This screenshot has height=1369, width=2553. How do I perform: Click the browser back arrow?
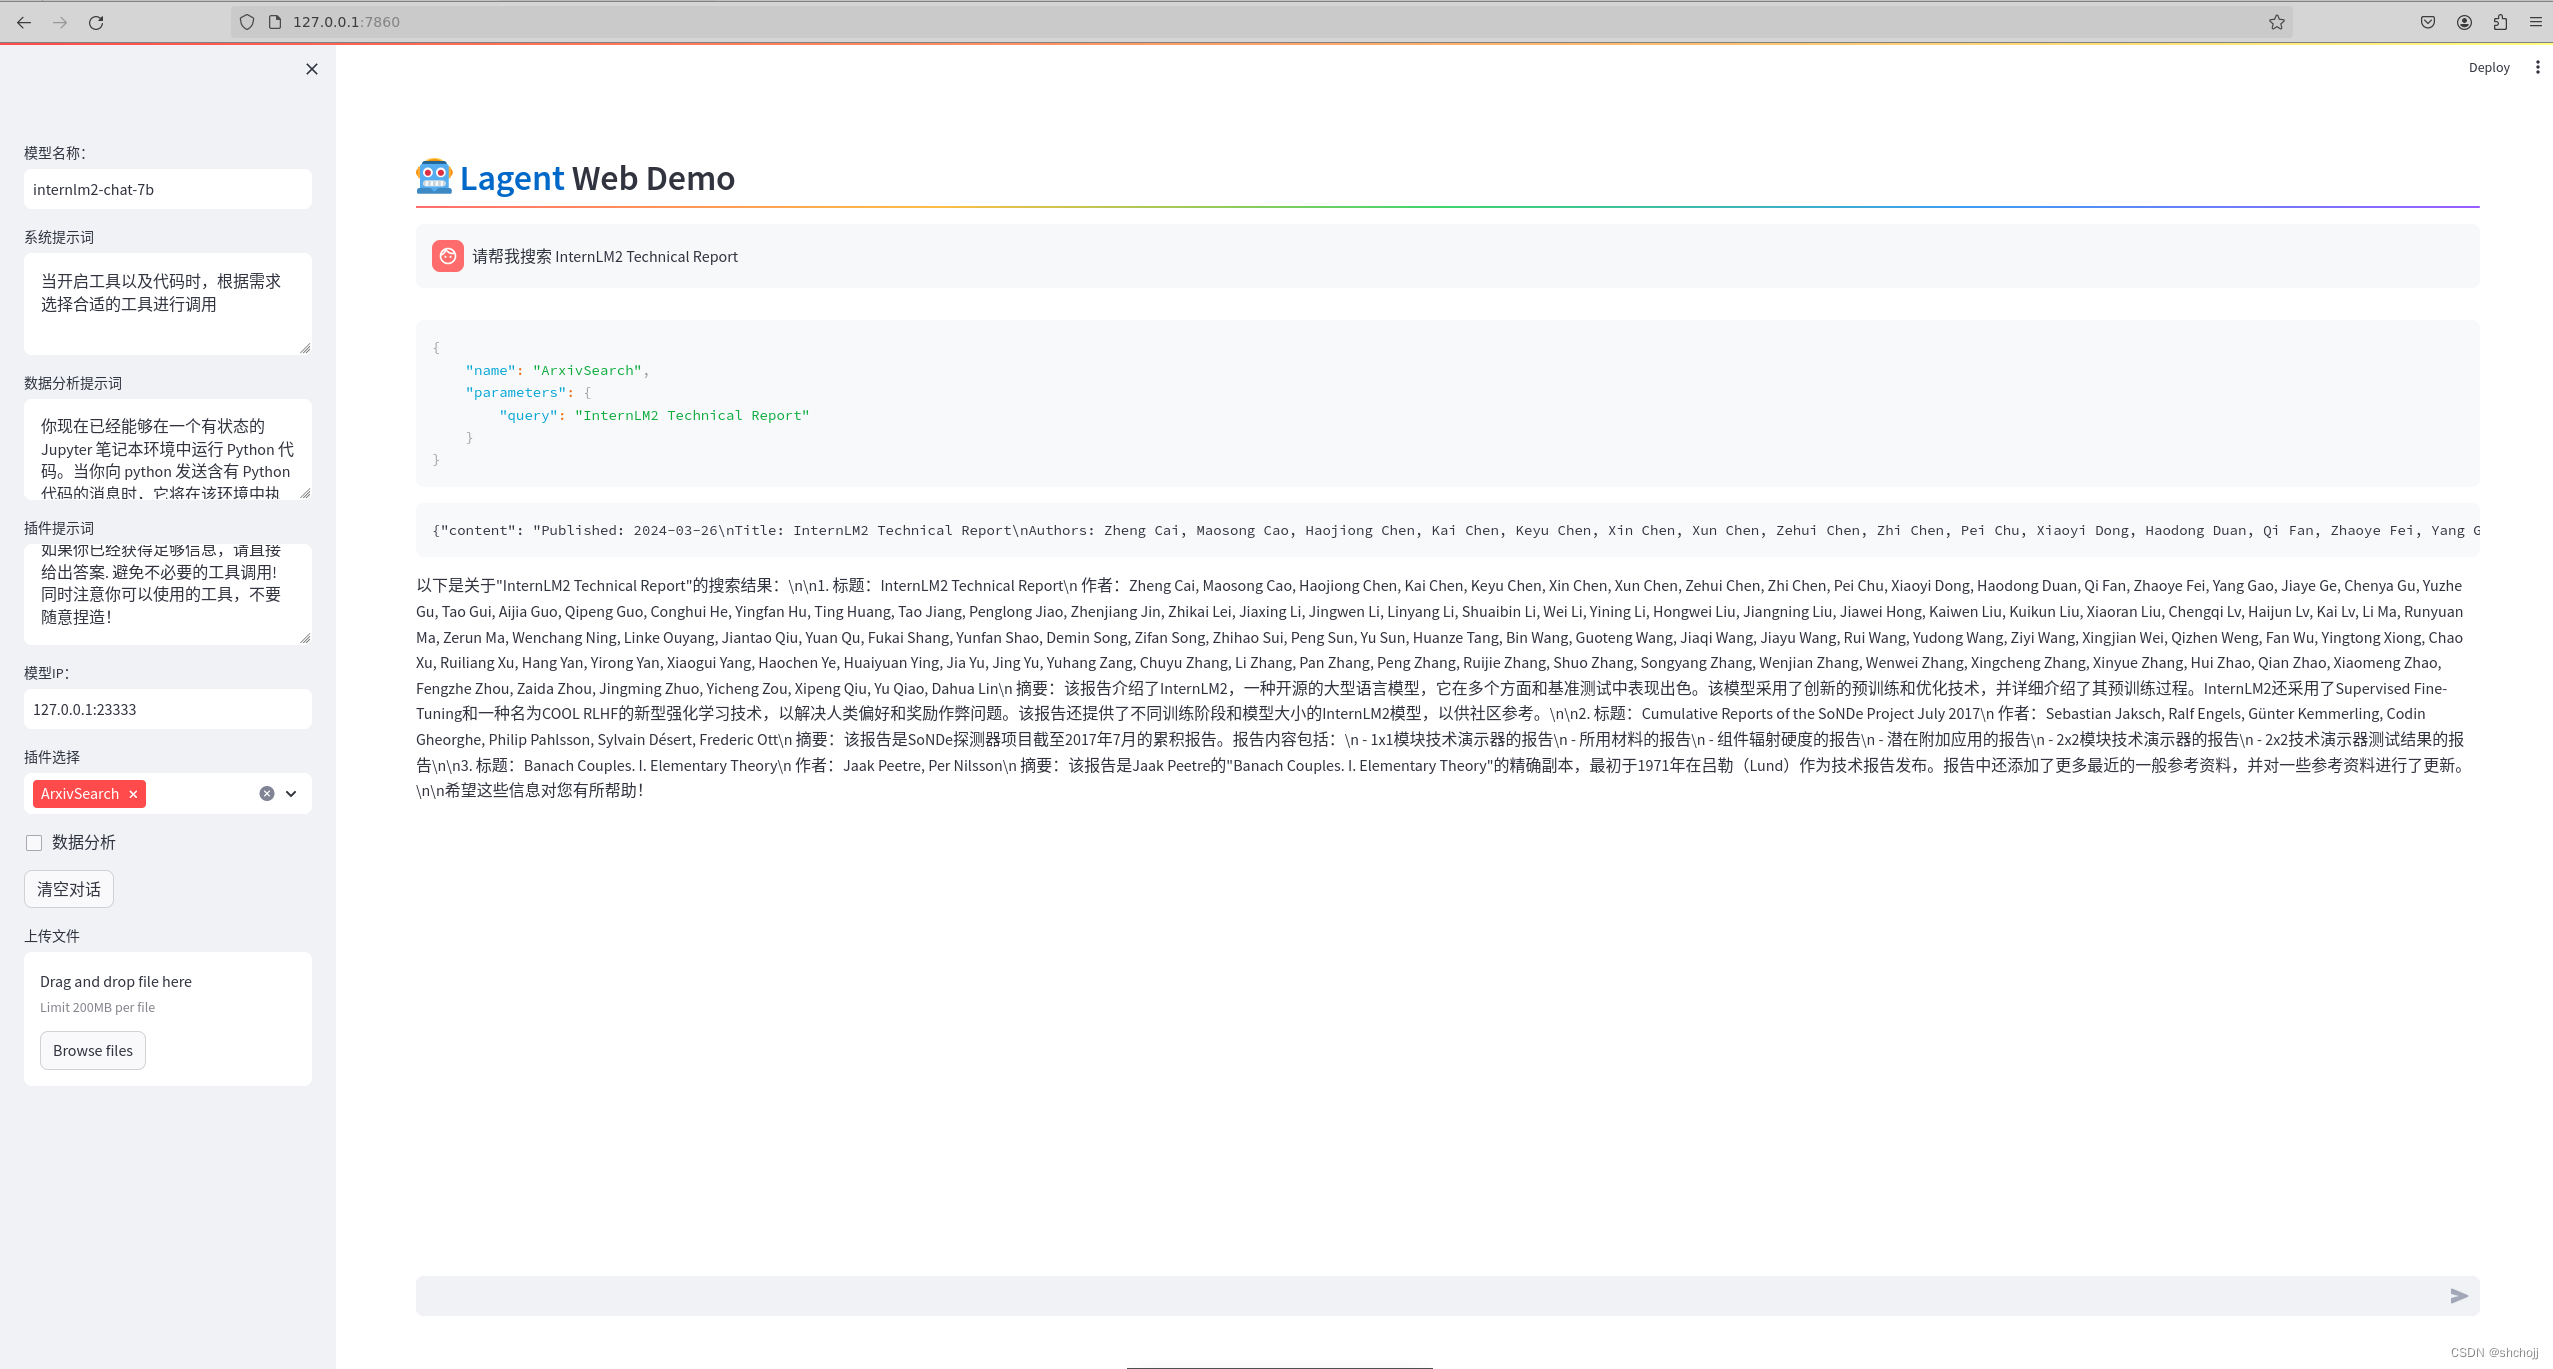pyautogui.click(x=24, y=22)
